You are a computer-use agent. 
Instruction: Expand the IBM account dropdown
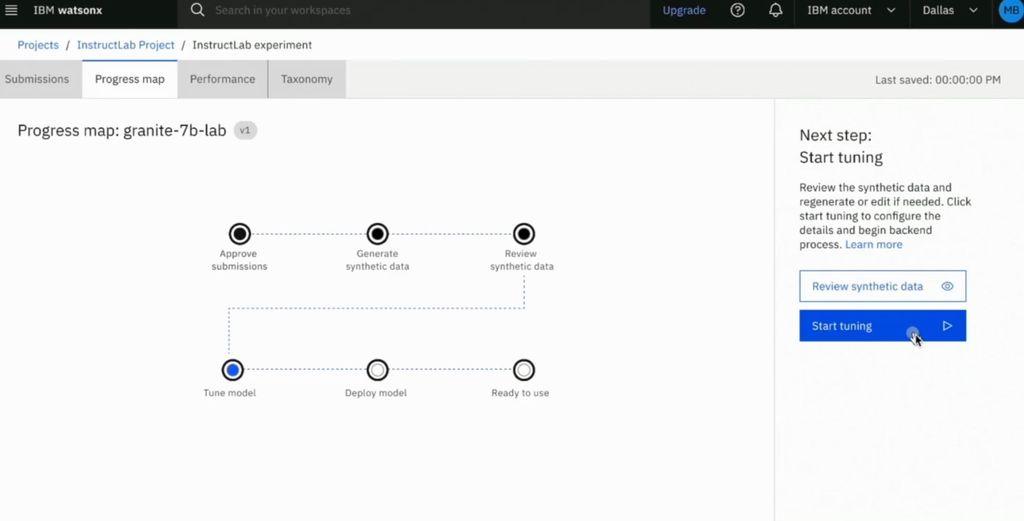[x=851, y=10]
